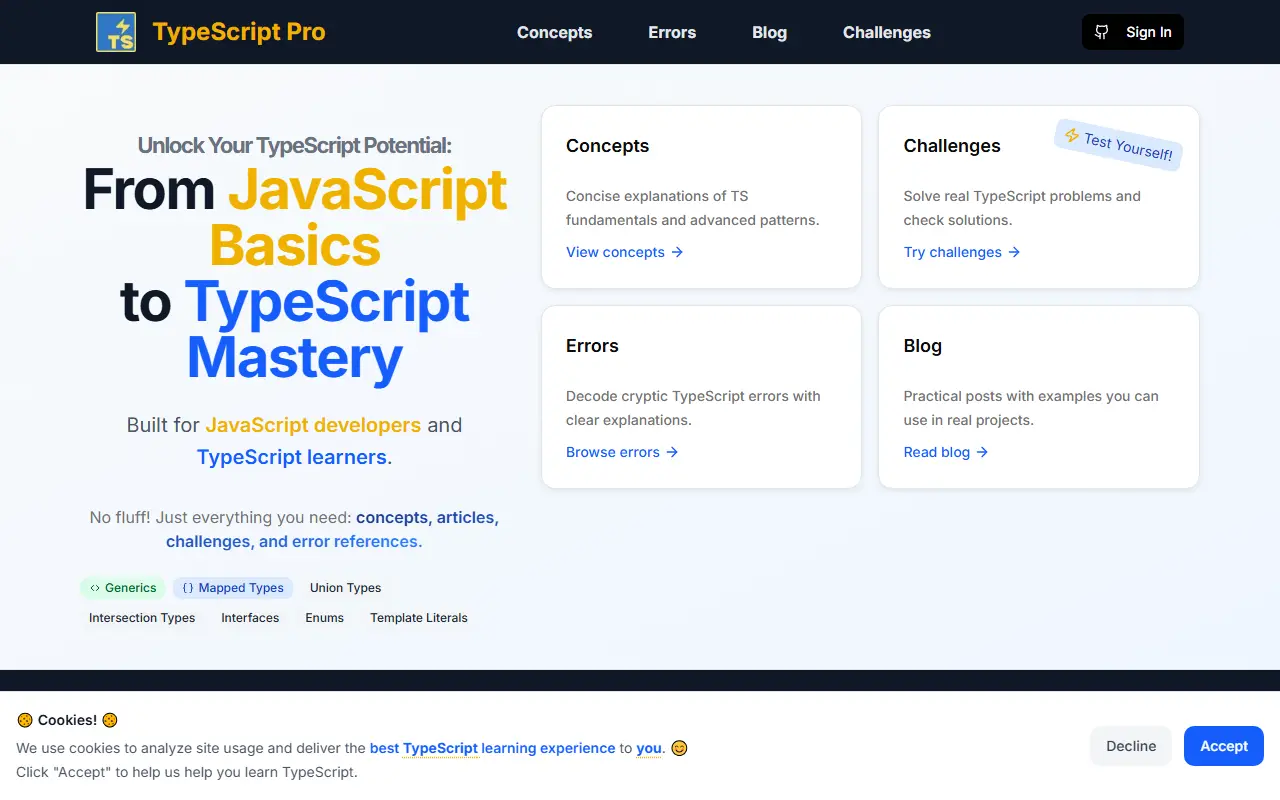Click the Errors card heading

(x=592, y=346)
